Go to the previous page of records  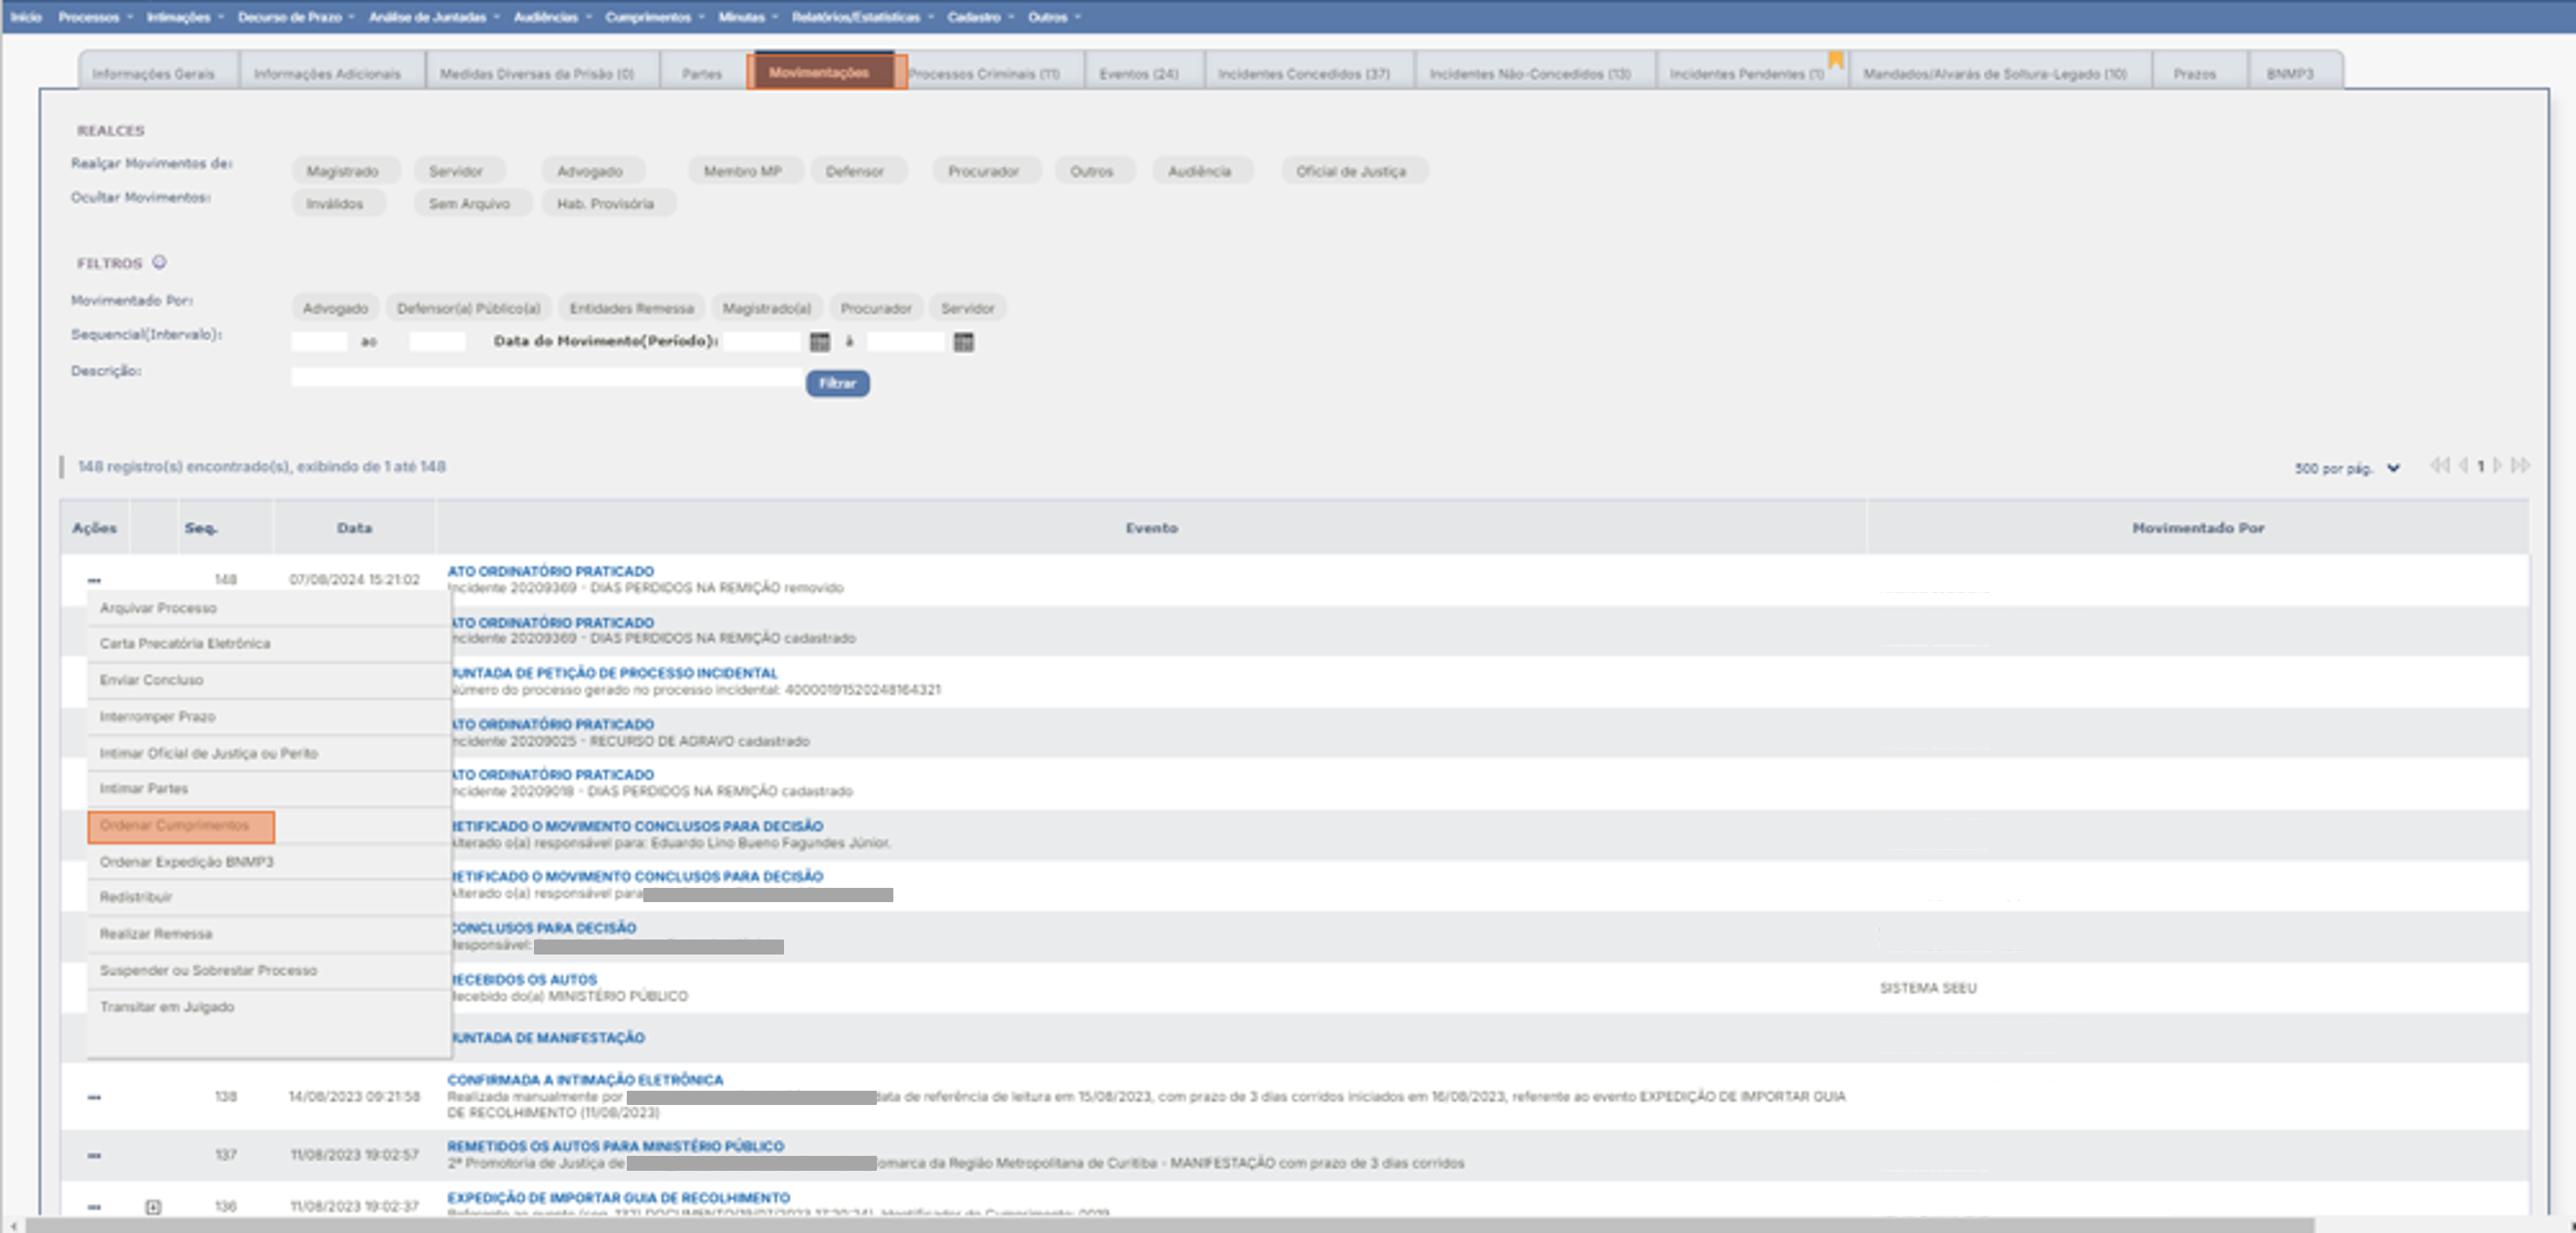tap(2463, 466)
